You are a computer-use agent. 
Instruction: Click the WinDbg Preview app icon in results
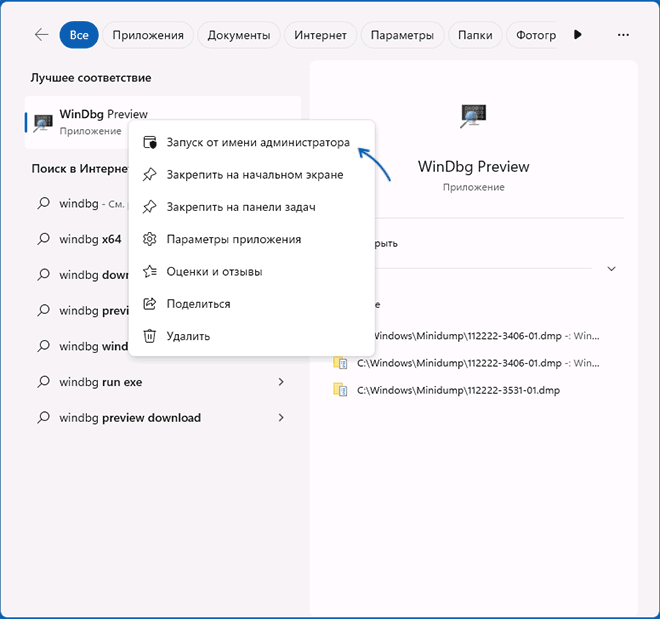point(43,122)
